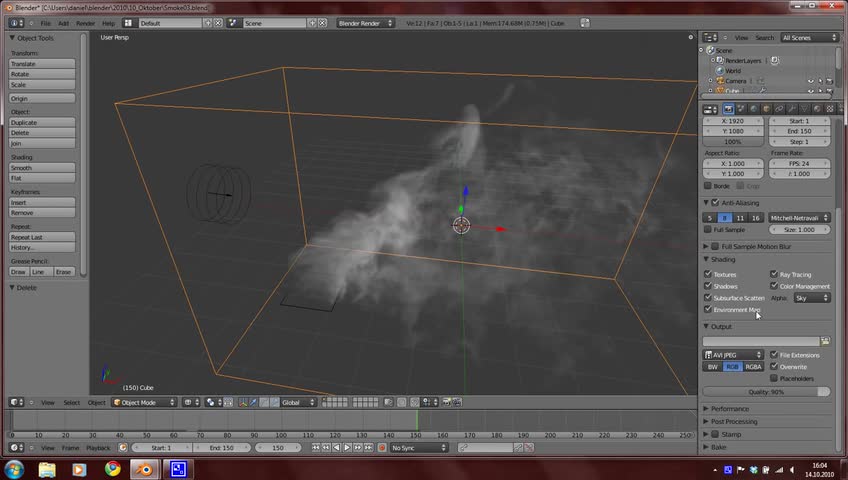Toggle the Ray Tracing checkbox
Image resolution: width=848 pixels, height=480 pixels.
[x=774, y=274]
